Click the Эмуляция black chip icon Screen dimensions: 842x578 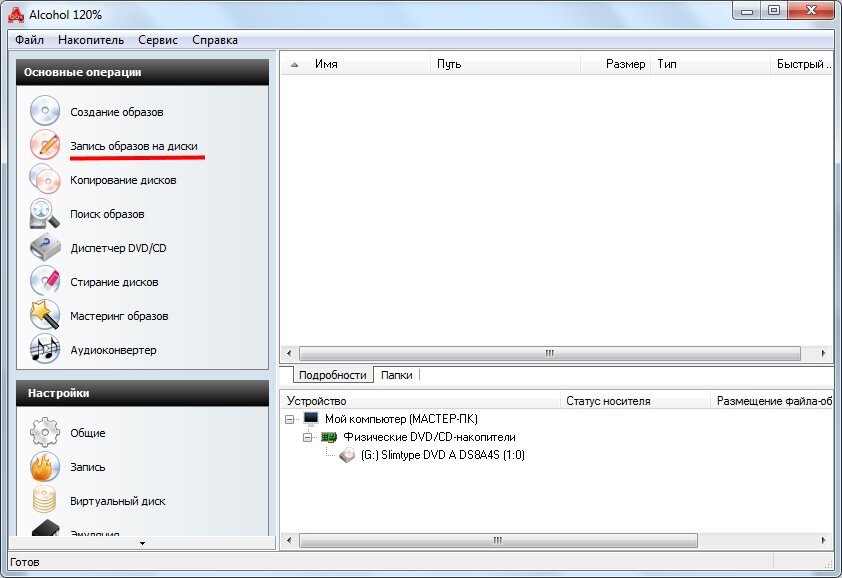pos(46,528)
